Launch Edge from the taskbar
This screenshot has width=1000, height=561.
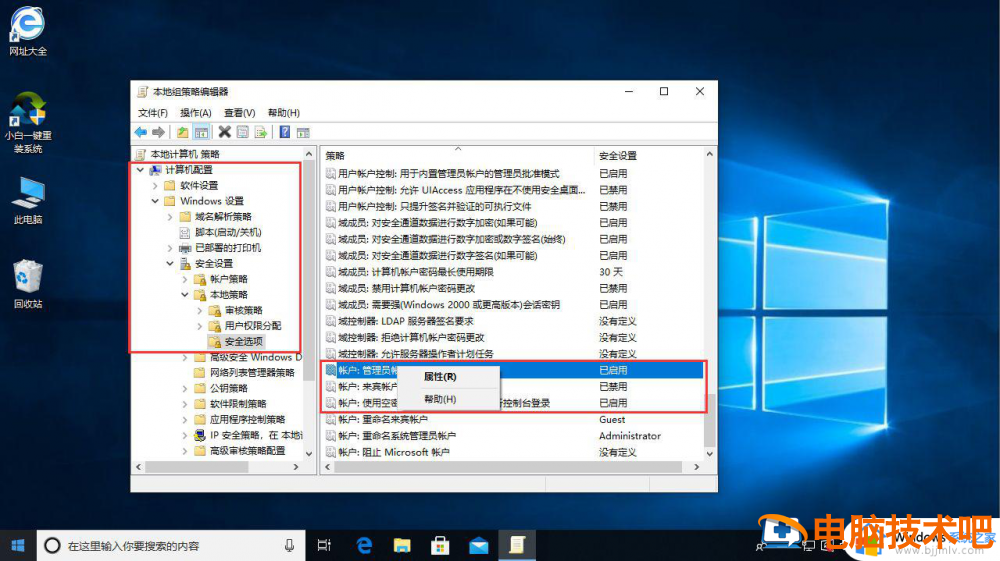click(x=364, y=546)
